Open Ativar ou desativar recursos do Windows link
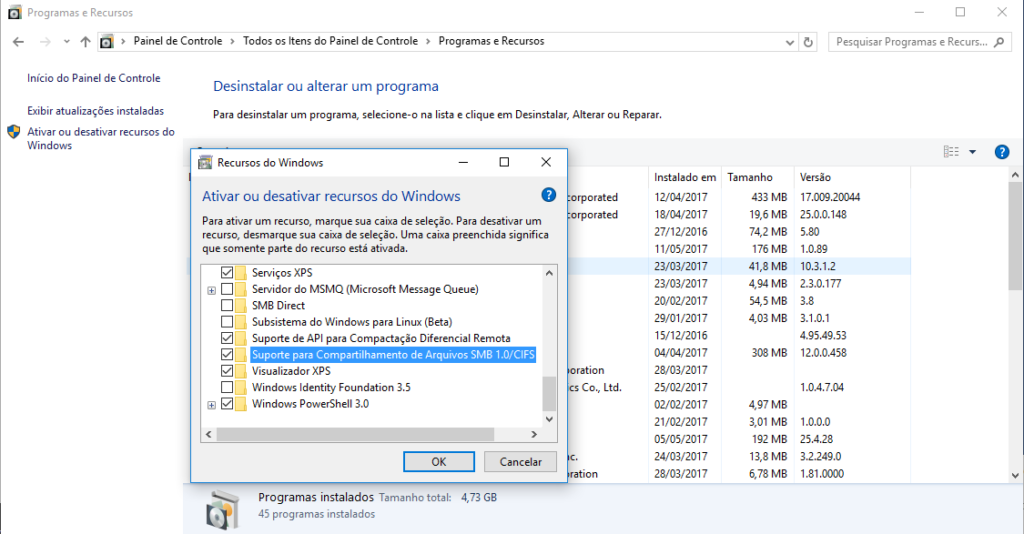This screenshot has width=1024, height=534. [101, 138]
